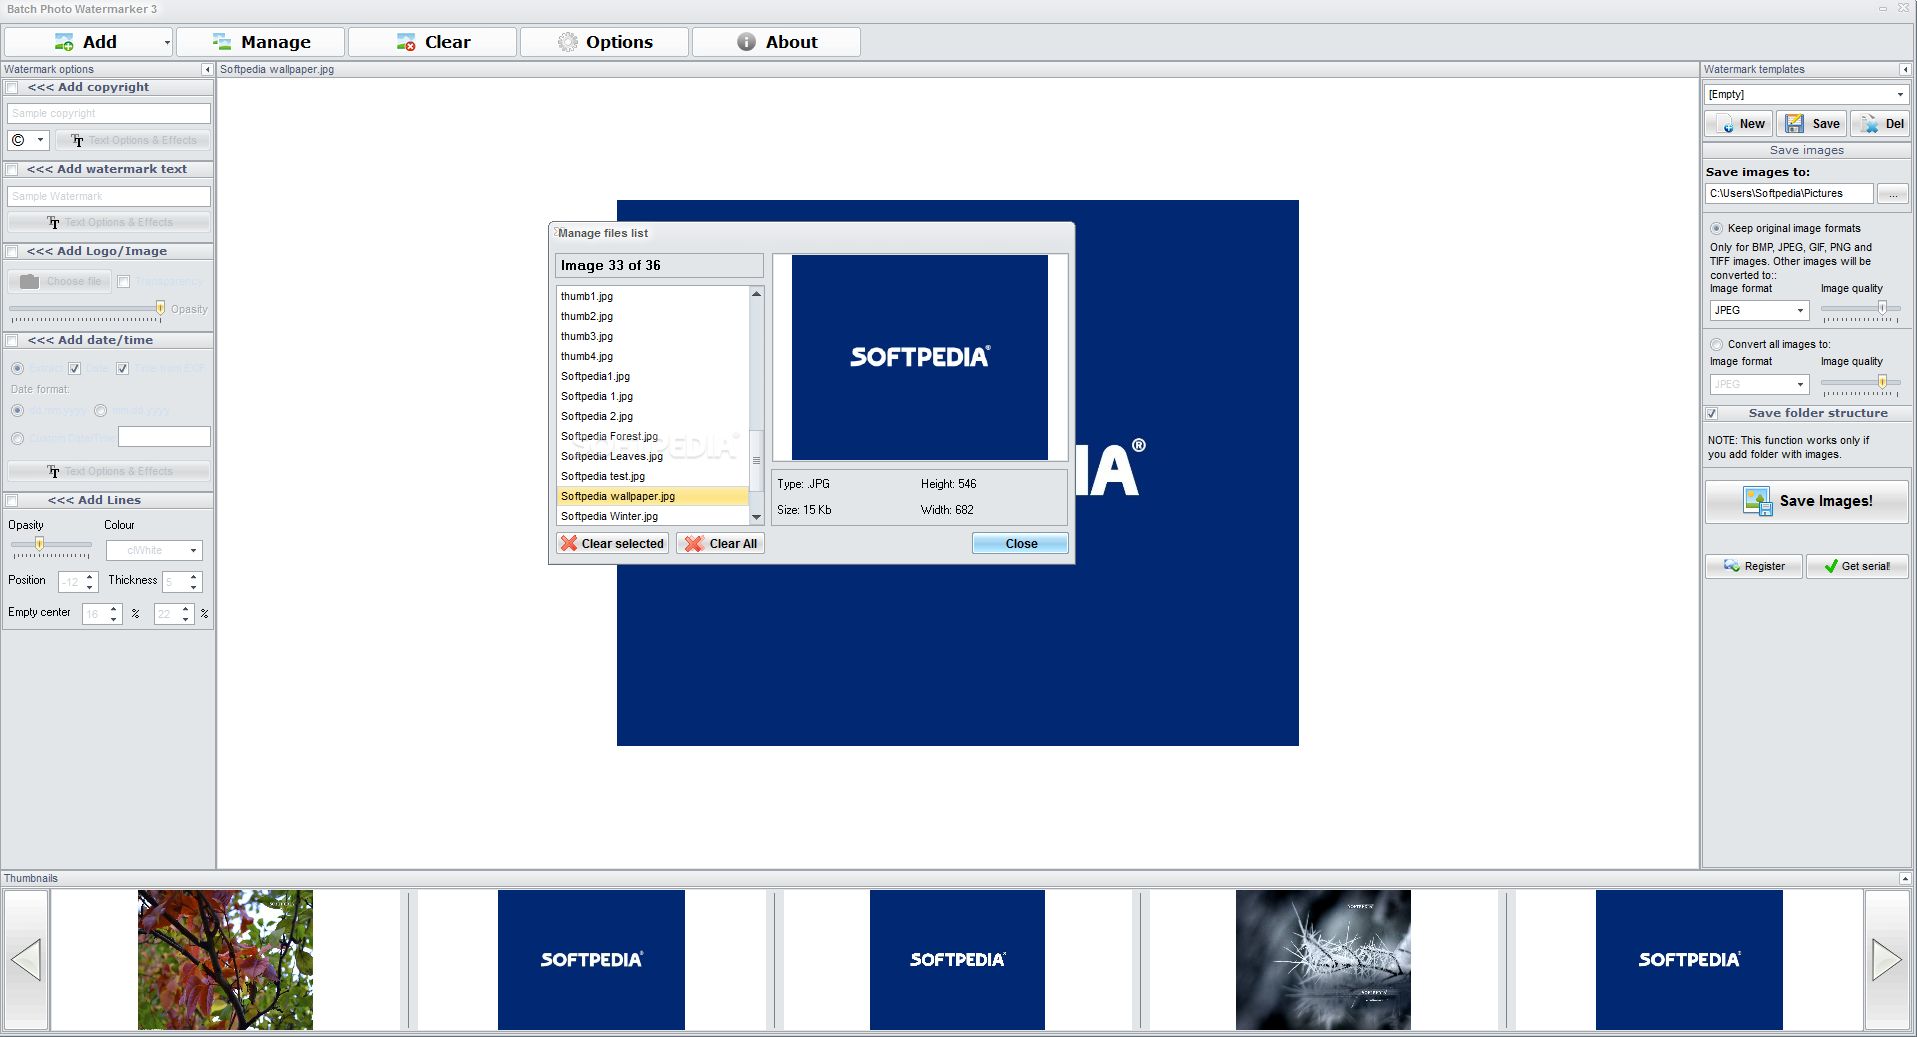Image resolution: width=1917 pixels, height=1037 pixels.
Task: Select Keep original image formats radio button
Action: coord(1716,229)
